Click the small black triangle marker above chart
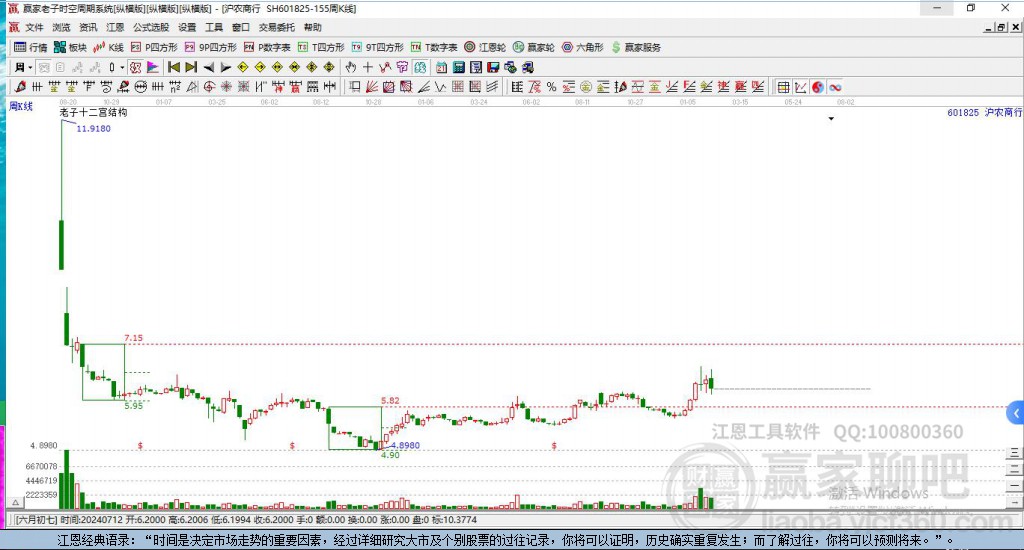The image size is (1024, 550). click(831, 119)
